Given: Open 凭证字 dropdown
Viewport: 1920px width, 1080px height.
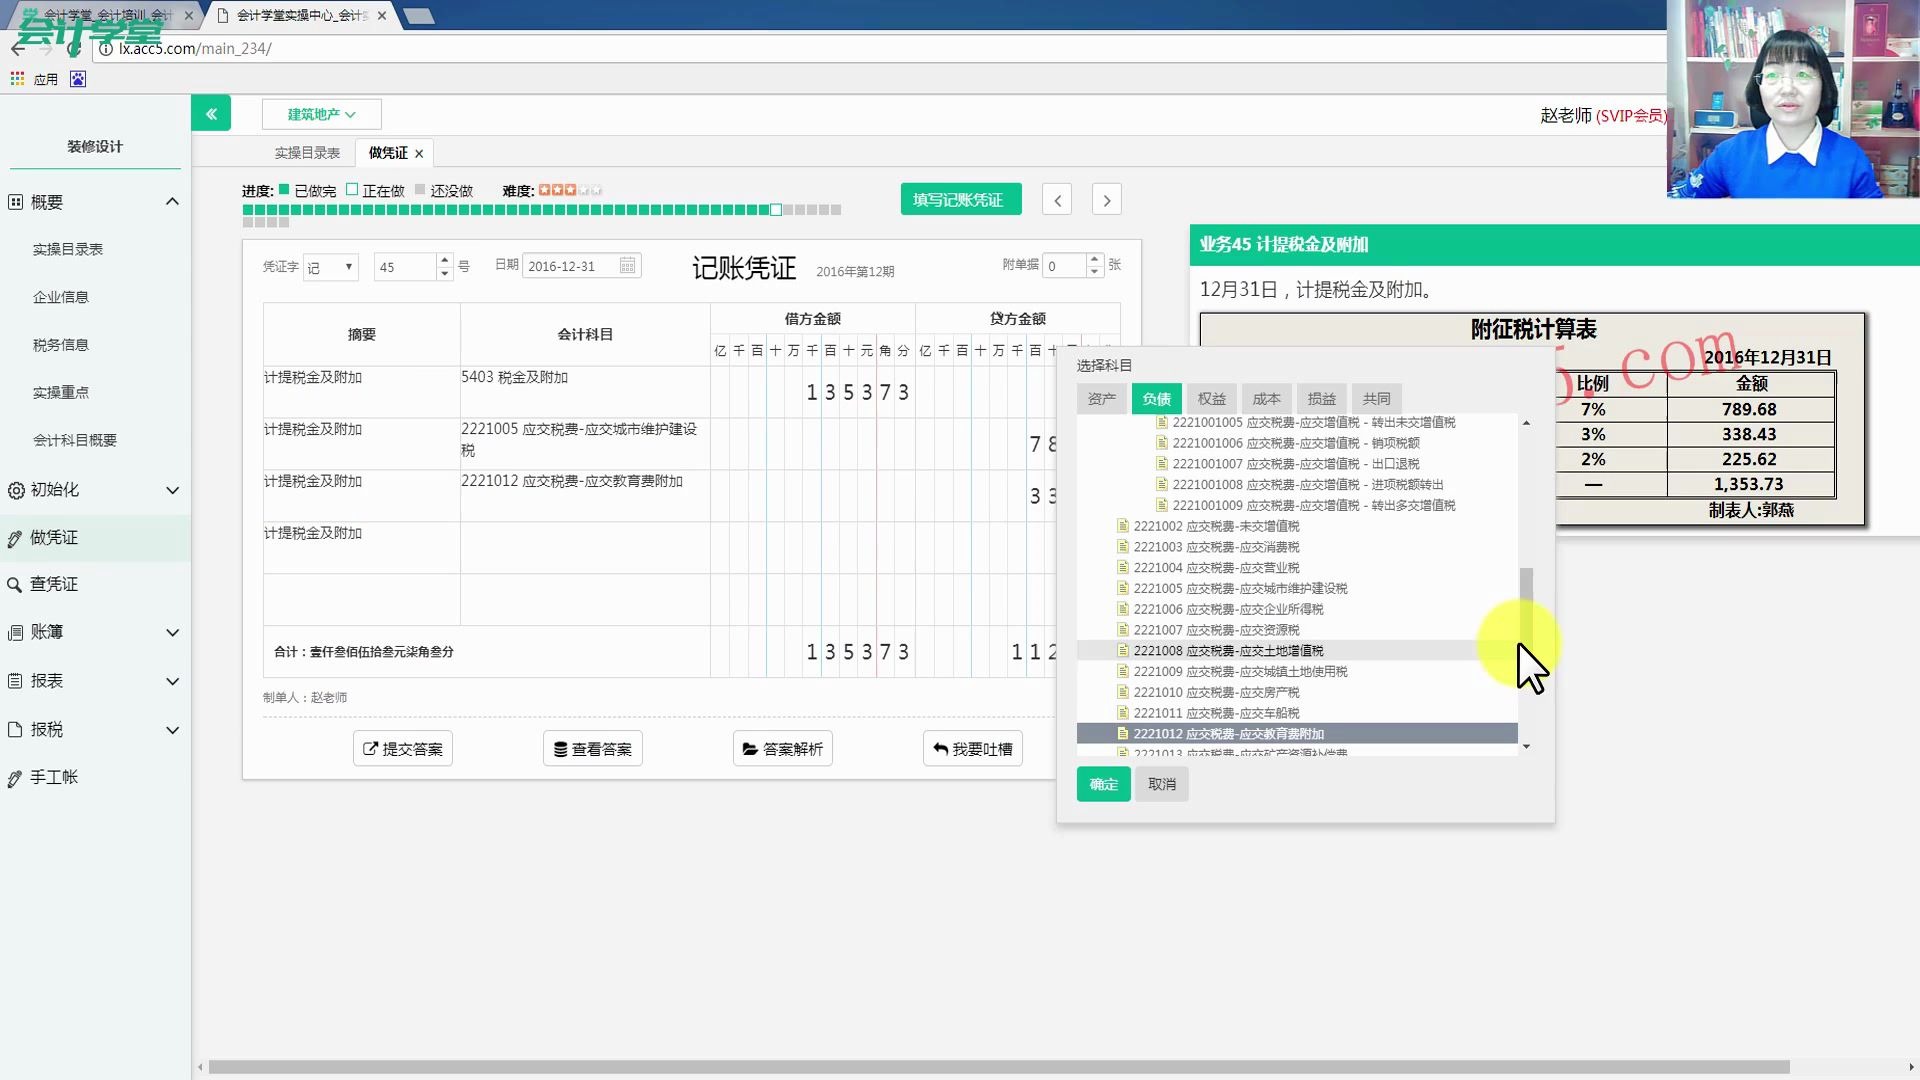Looking at the screenshot, I should [331, 267].
